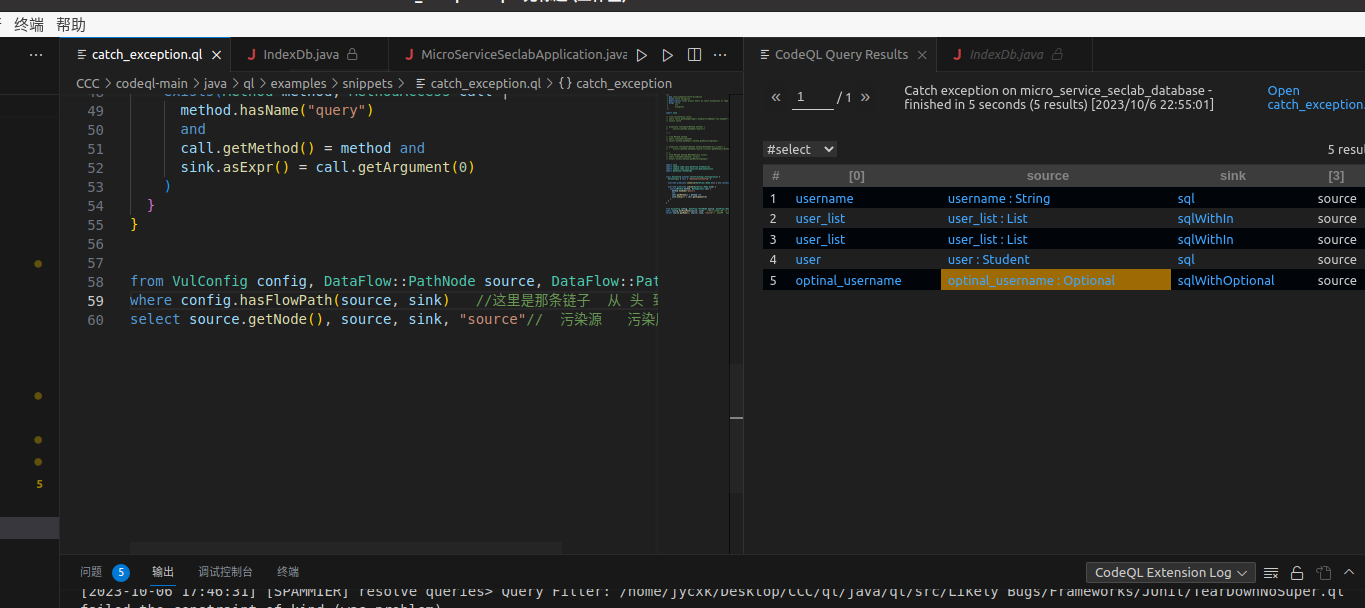Open the output log in editor

[x=1323, y=573]
